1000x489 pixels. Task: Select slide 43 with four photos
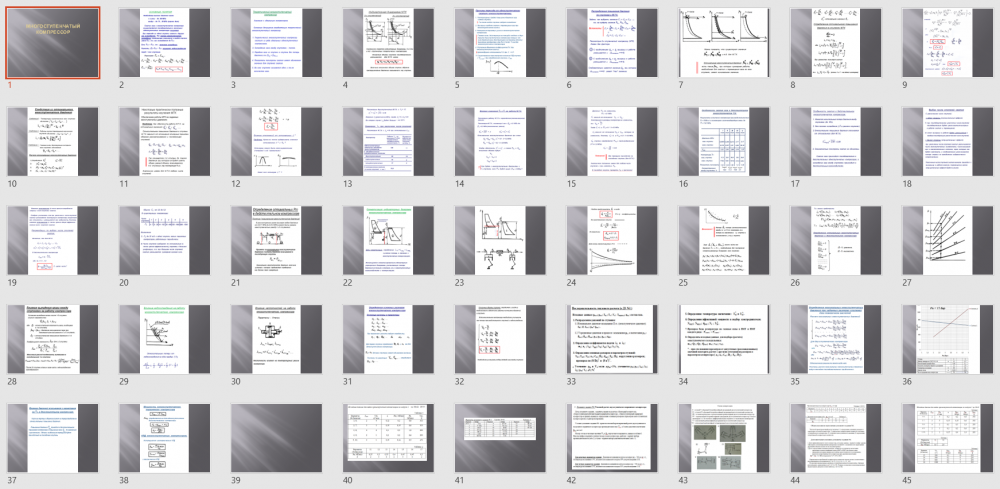pyautogui.click(x=724, y=438)
